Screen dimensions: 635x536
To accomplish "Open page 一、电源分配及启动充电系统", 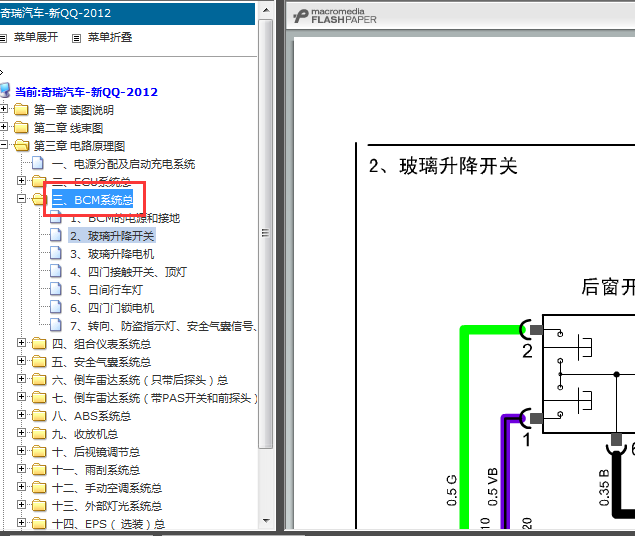I will click(x=124, y=164).
